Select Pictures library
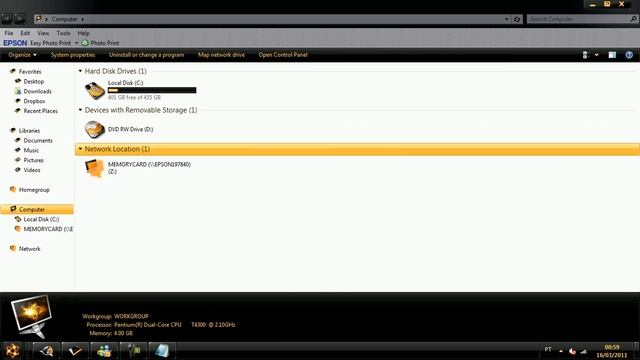This screenshot has height=360, width=640. click(33, 160)
